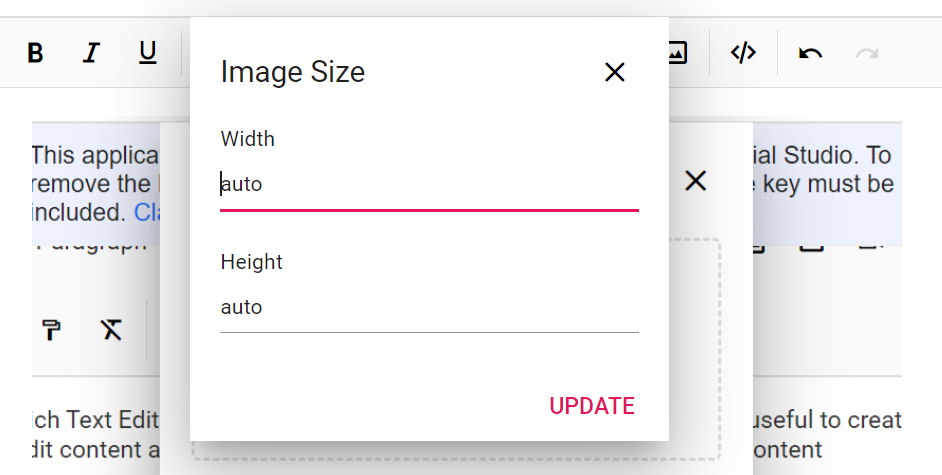Screen dimensions: 942x475
Task: Click the insert image toolbar icon
Action: (x=677, y=53)
